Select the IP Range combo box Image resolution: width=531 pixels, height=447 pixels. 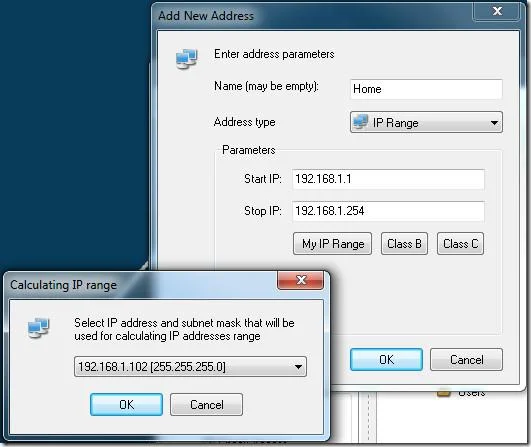pyautogui.click(x=426, y=122)
